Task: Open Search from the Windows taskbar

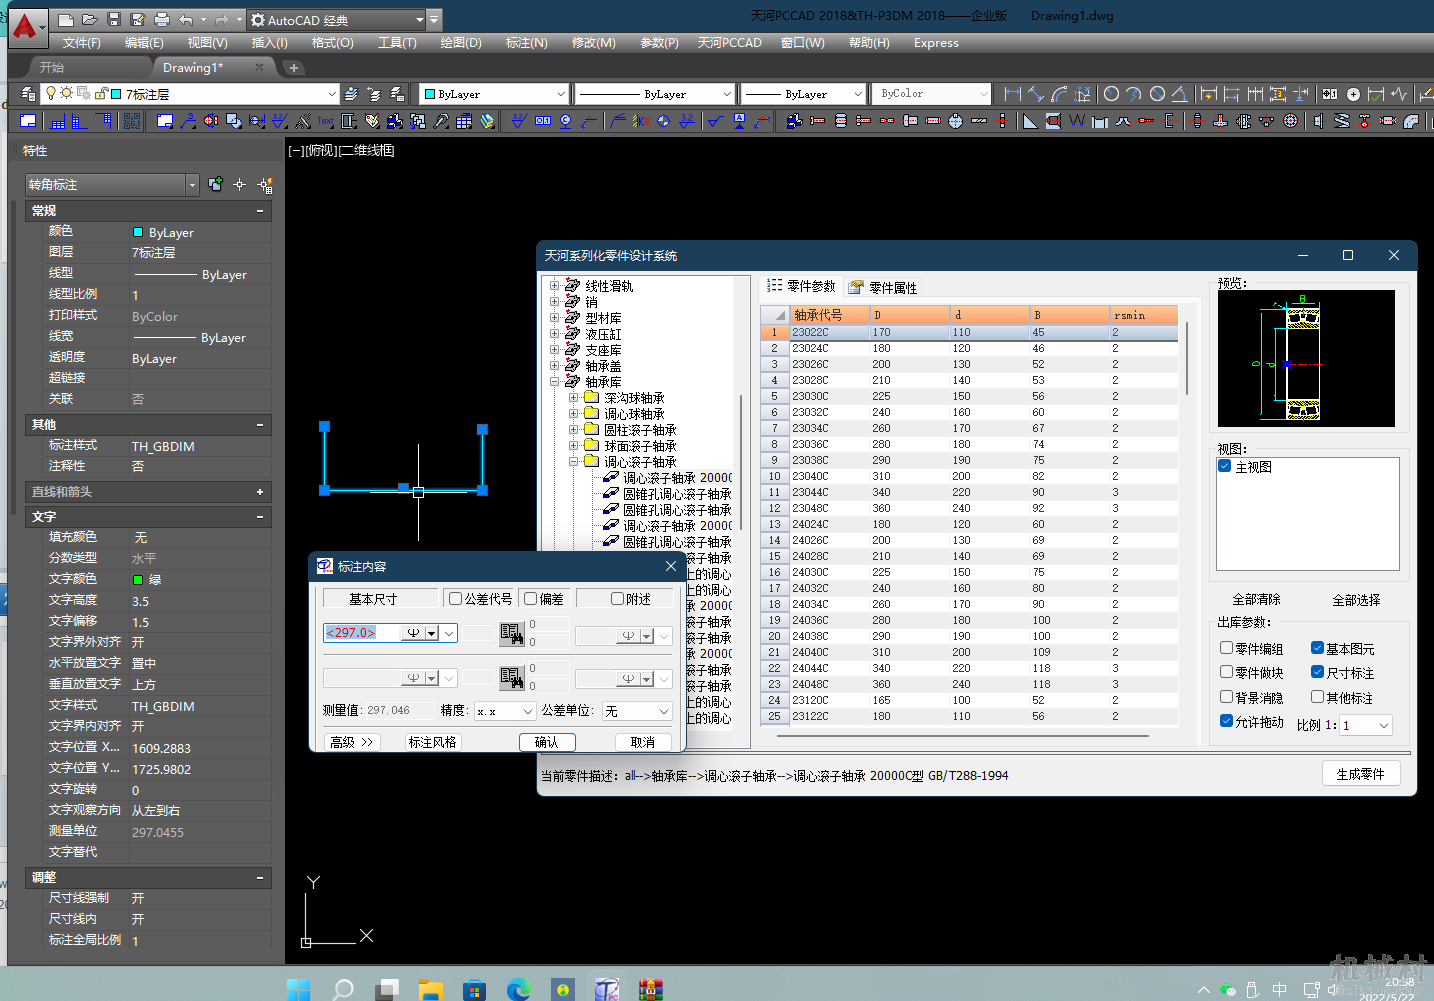Action: 343,990
